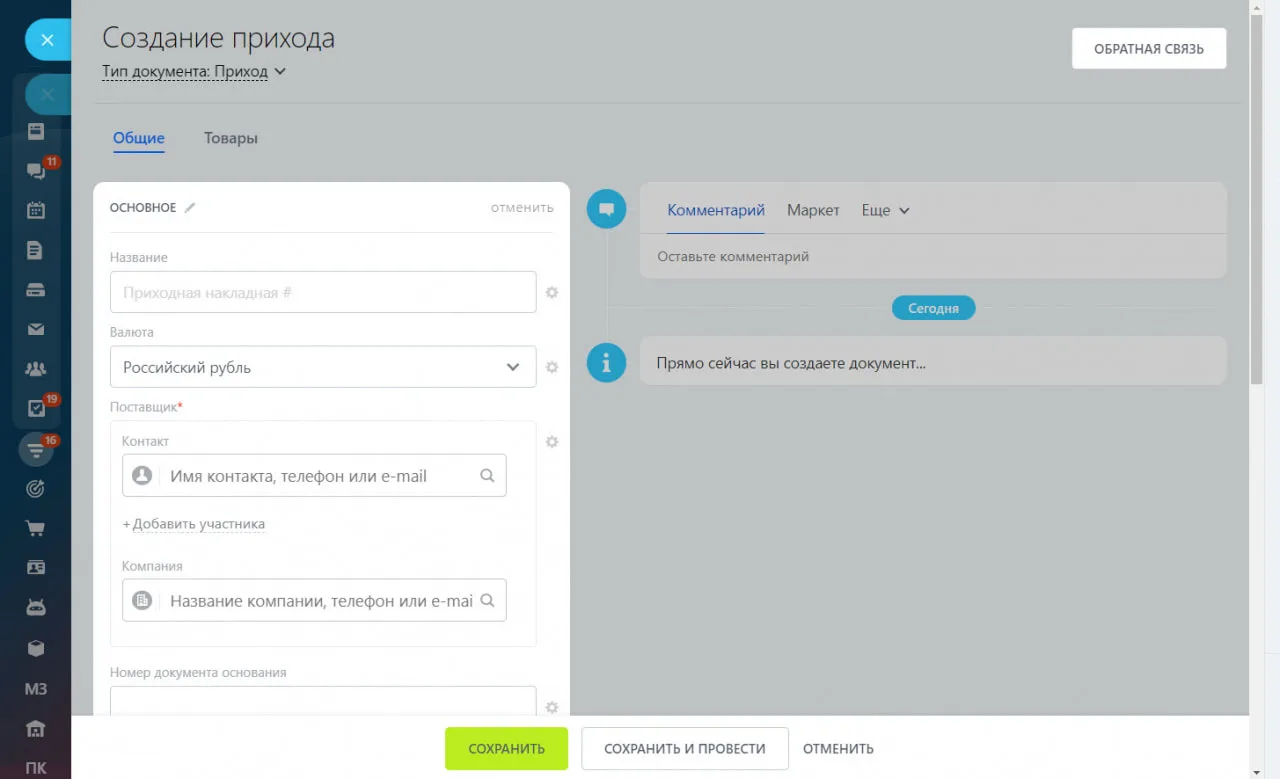The image size is (1280, 779).
Task: Switch to the Общие tab
Action: tap(138, 138)
